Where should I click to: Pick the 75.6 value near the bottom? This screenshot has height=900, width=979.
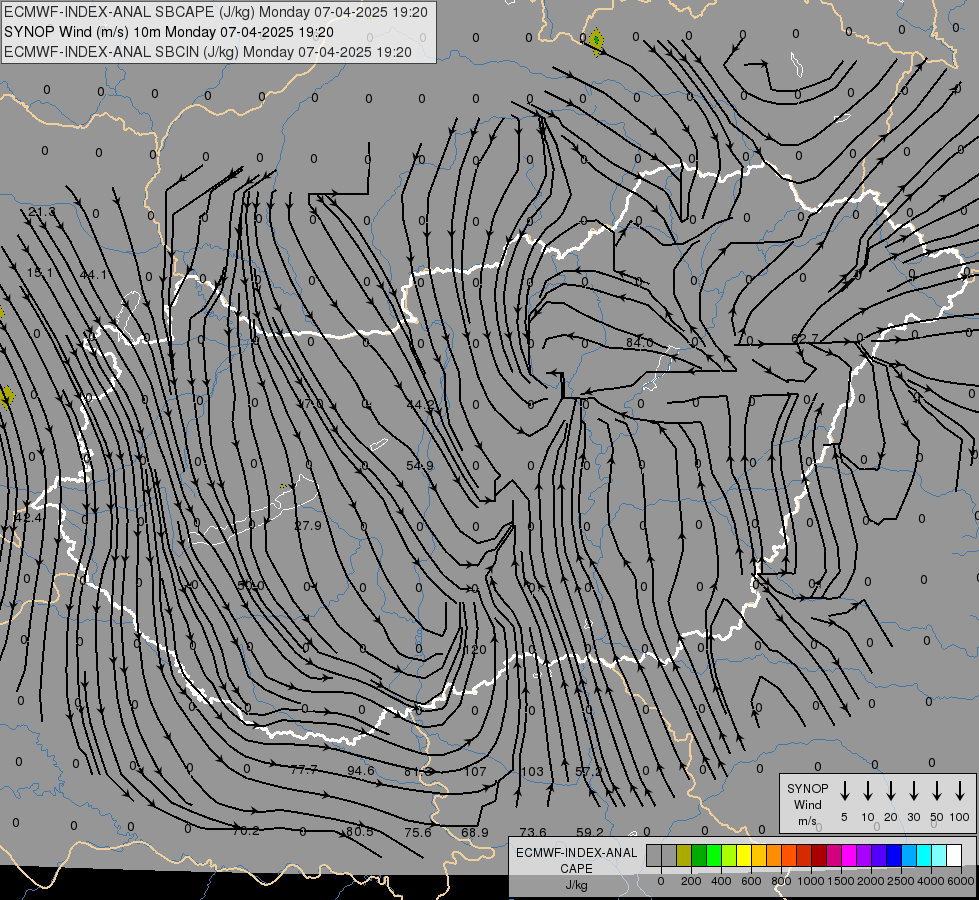tap(418, 832)
